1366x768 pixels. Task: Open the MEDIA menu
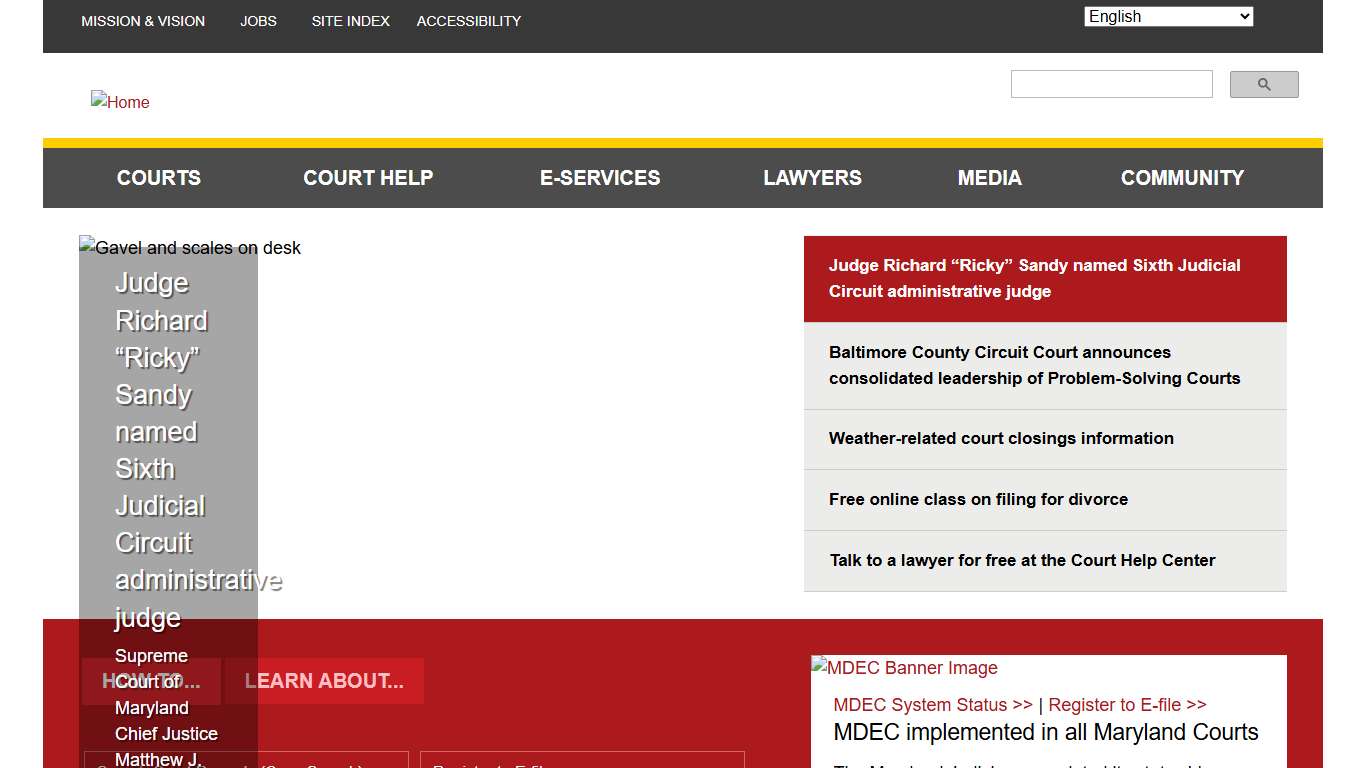tap(989, 177)
